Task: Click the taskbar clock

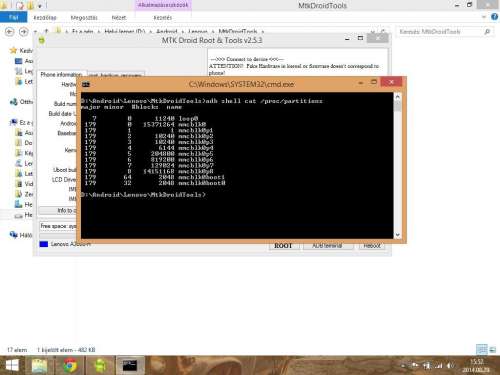Action: (476, 366)
